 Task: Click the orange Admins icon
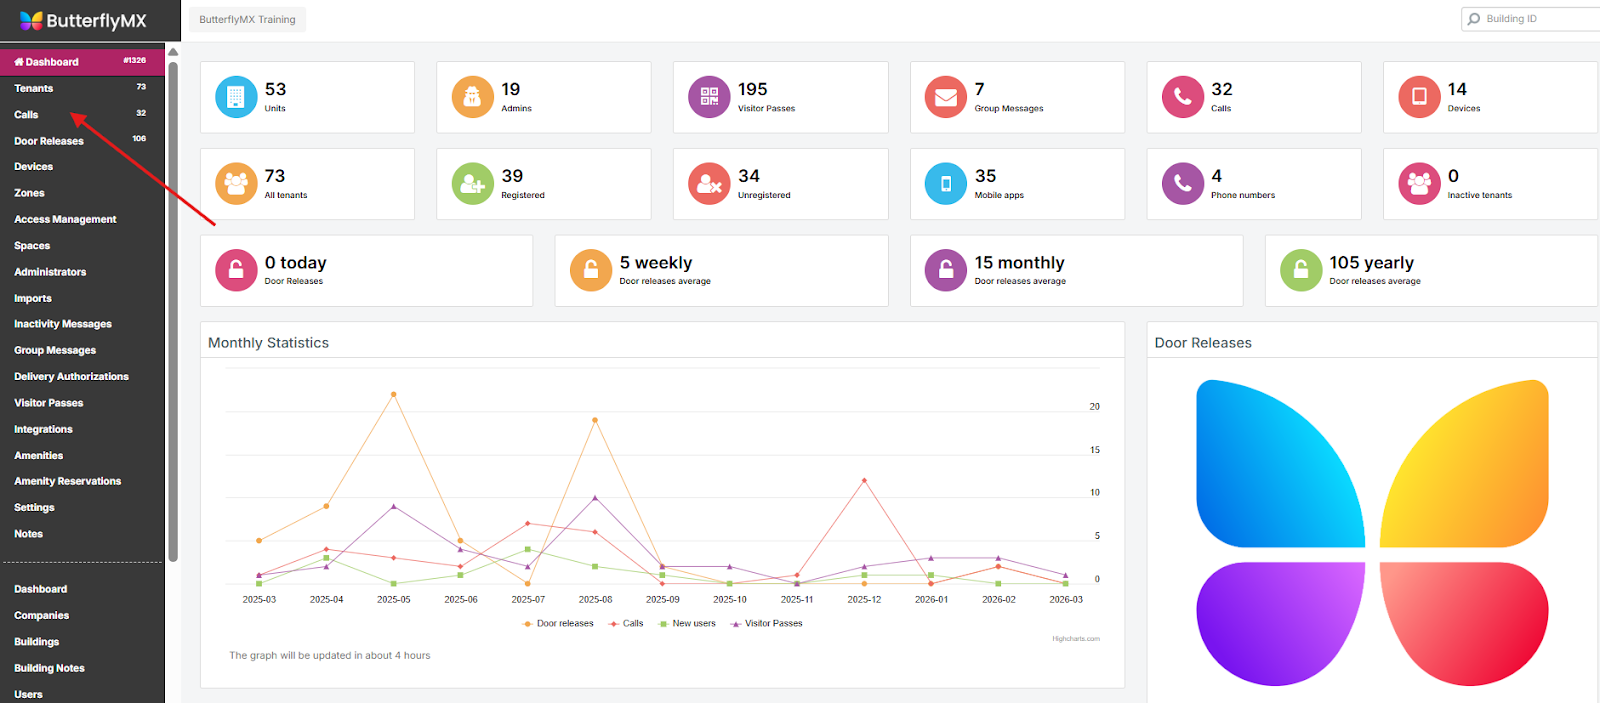(472, 97)
